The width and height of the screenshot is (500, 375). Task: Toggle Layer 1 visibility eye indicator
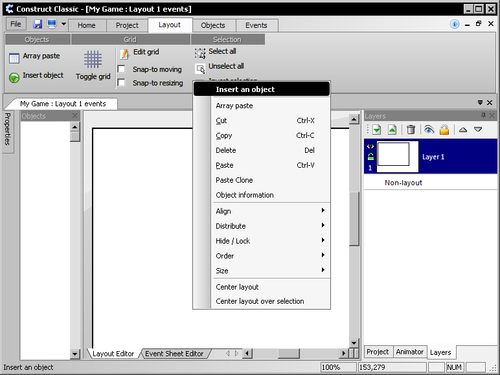coord(370,146)
